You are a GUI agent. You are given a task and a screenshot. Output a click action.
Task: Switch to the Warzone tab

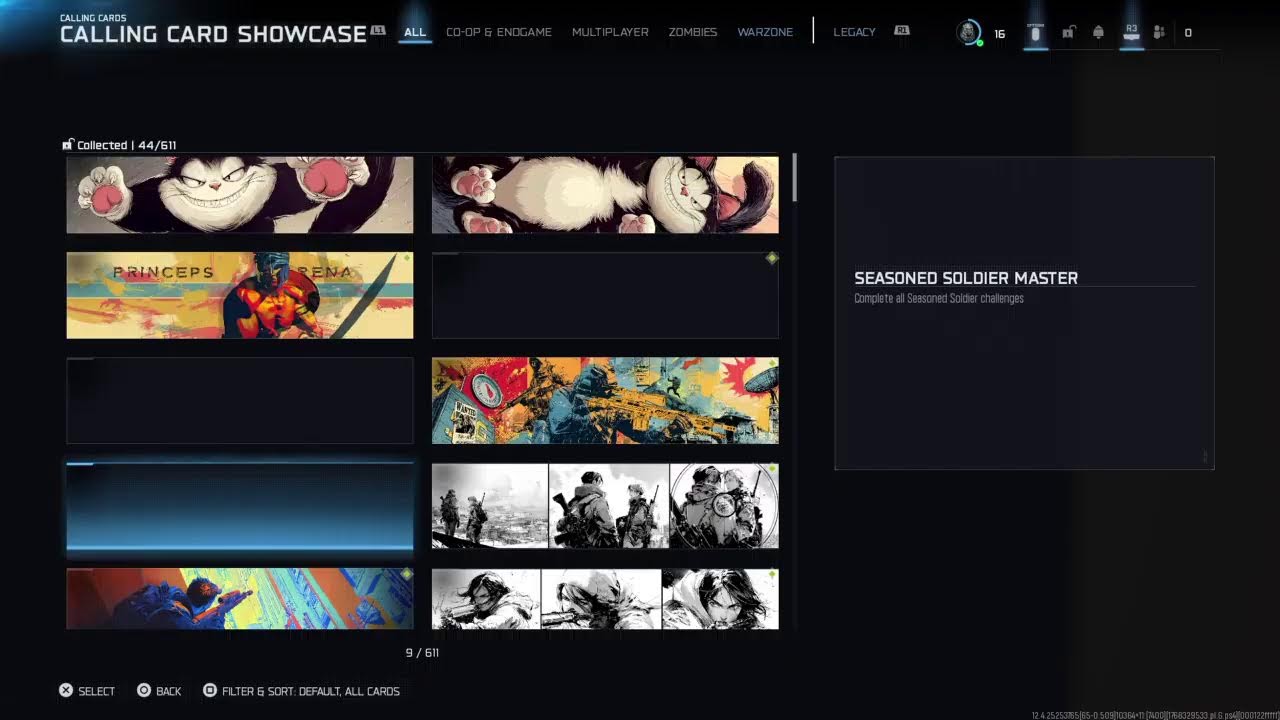point(765,32)
